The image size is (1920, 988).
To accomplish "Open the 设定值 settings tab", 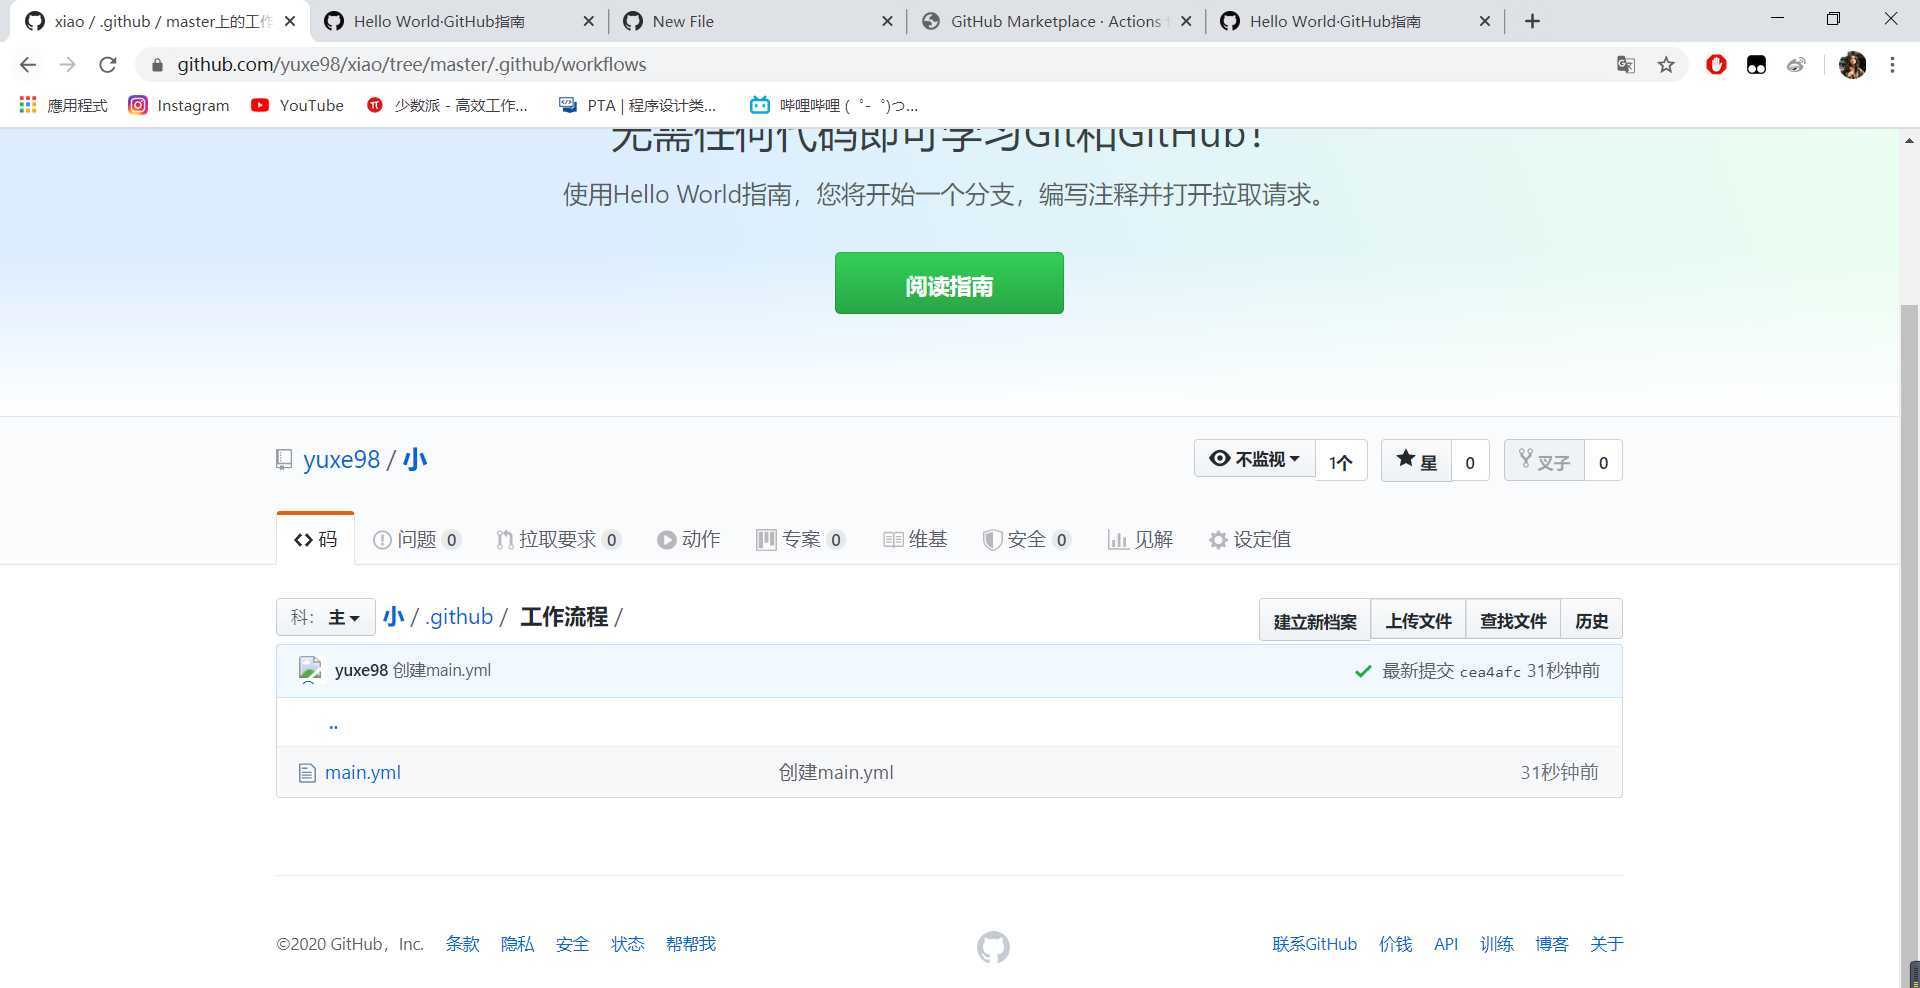I will 1250,540.
